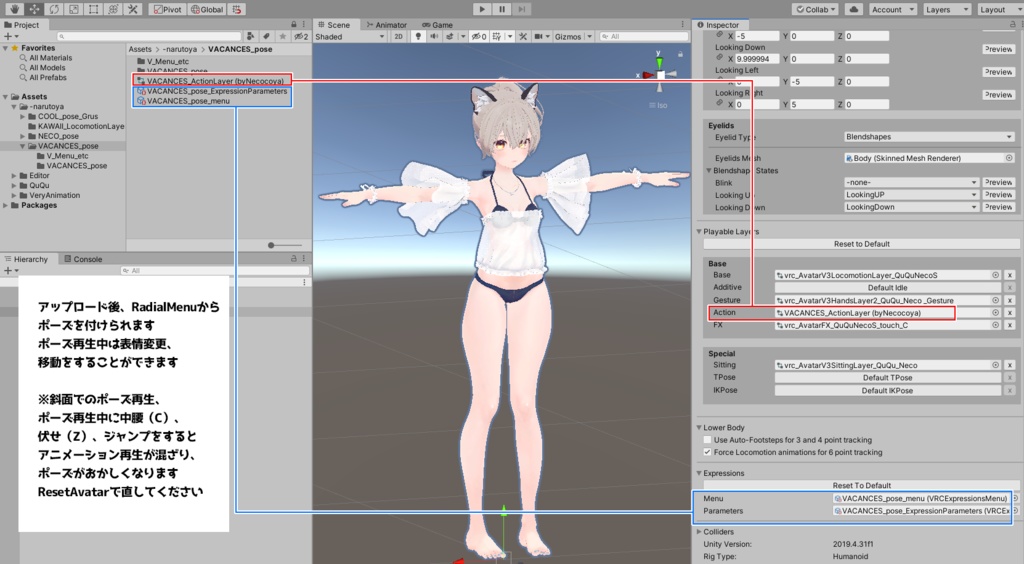Collapse the Playable Layers section

[699, 232]
